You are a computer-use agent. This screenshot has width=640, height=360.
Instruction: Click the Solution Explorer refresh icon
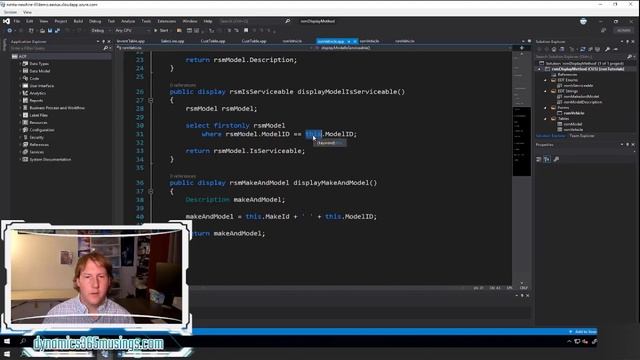[x=583, y=49]
